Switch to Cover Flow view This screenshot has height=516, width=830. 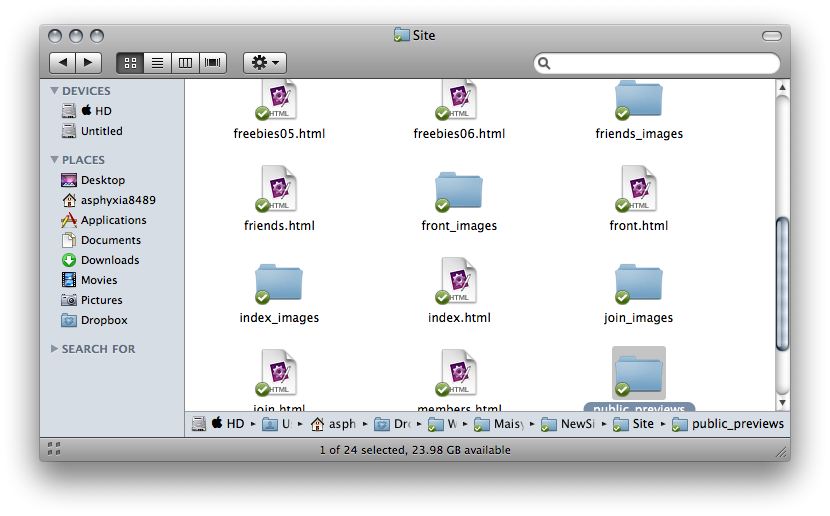pyautogui.click(x=213, y=63)
